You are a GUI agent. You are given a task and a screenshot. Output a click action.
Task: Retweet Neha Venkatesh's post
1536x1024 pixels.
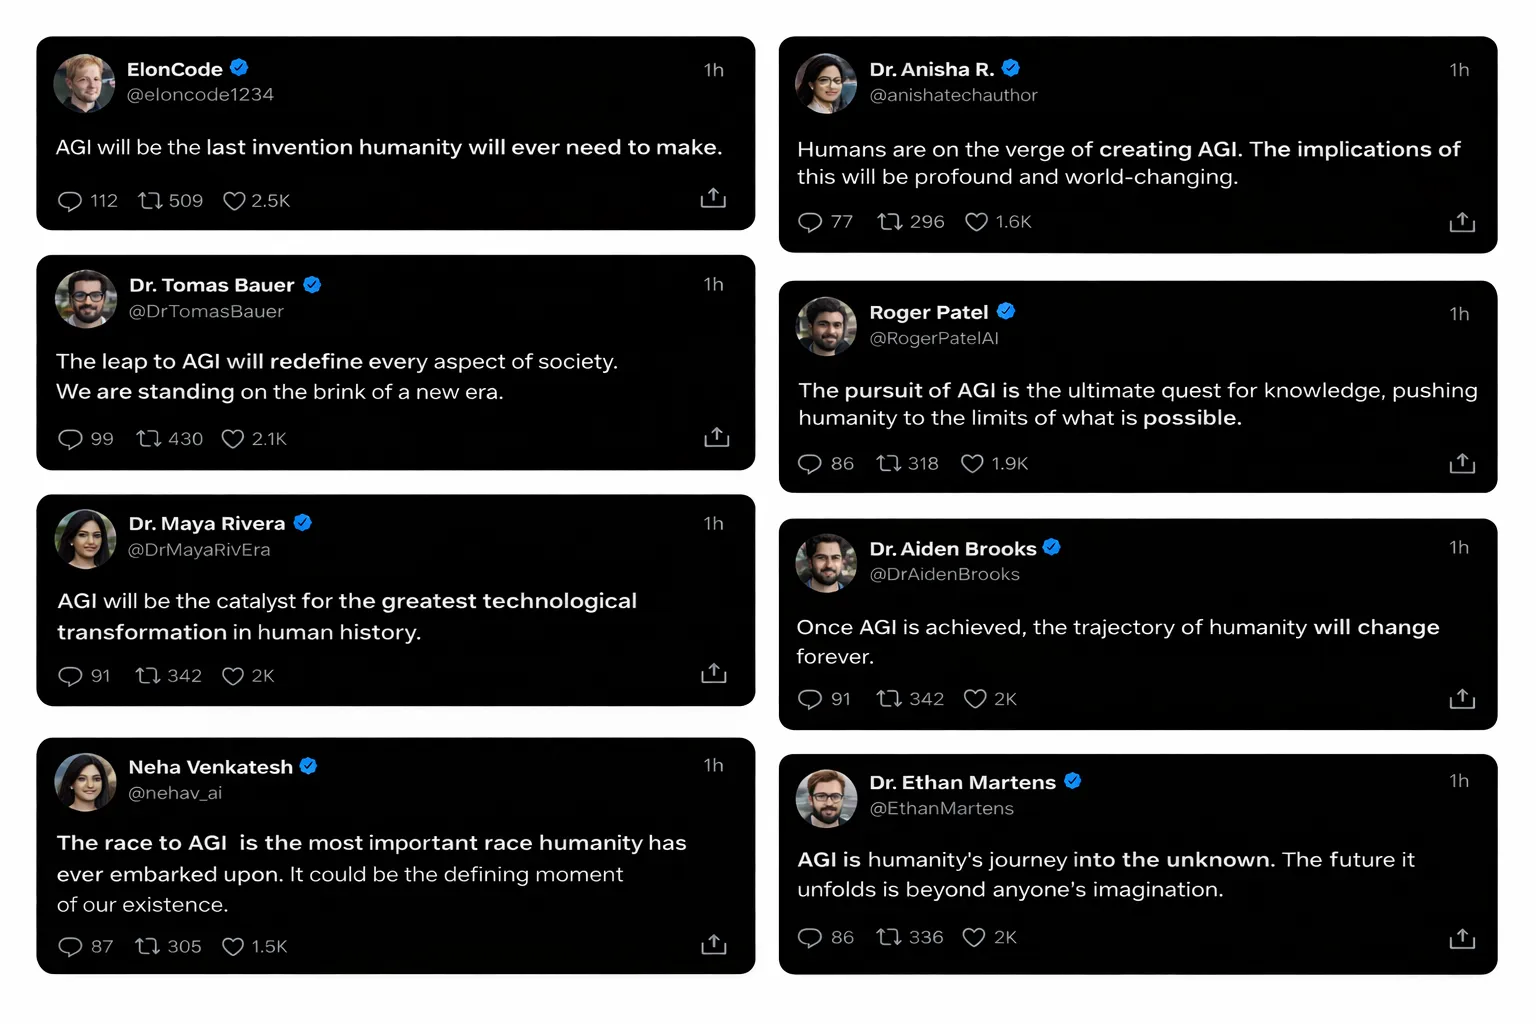pos(148,946)
